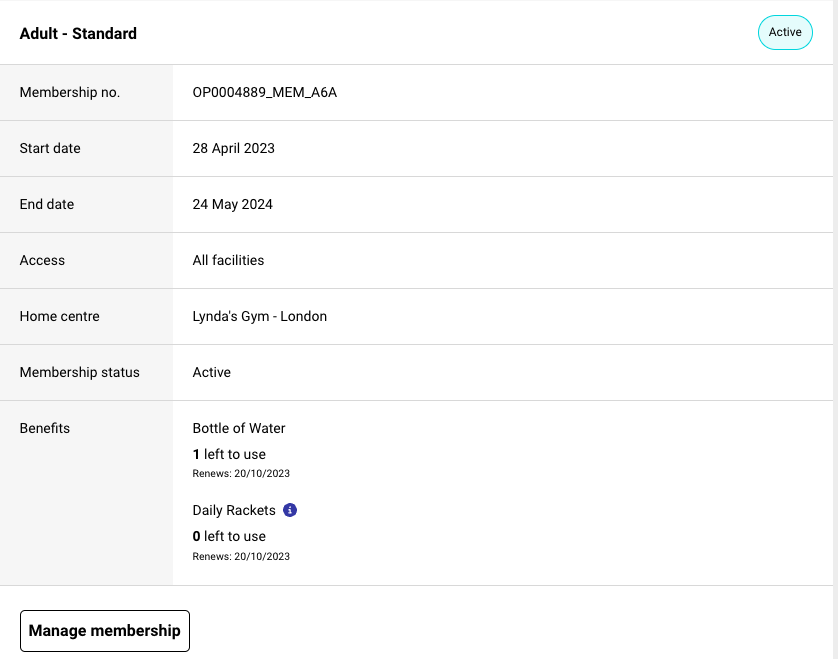Click renewal date under Bottle of Water
The width and height of the screenshot is (838, 659).
coord(241,474)
